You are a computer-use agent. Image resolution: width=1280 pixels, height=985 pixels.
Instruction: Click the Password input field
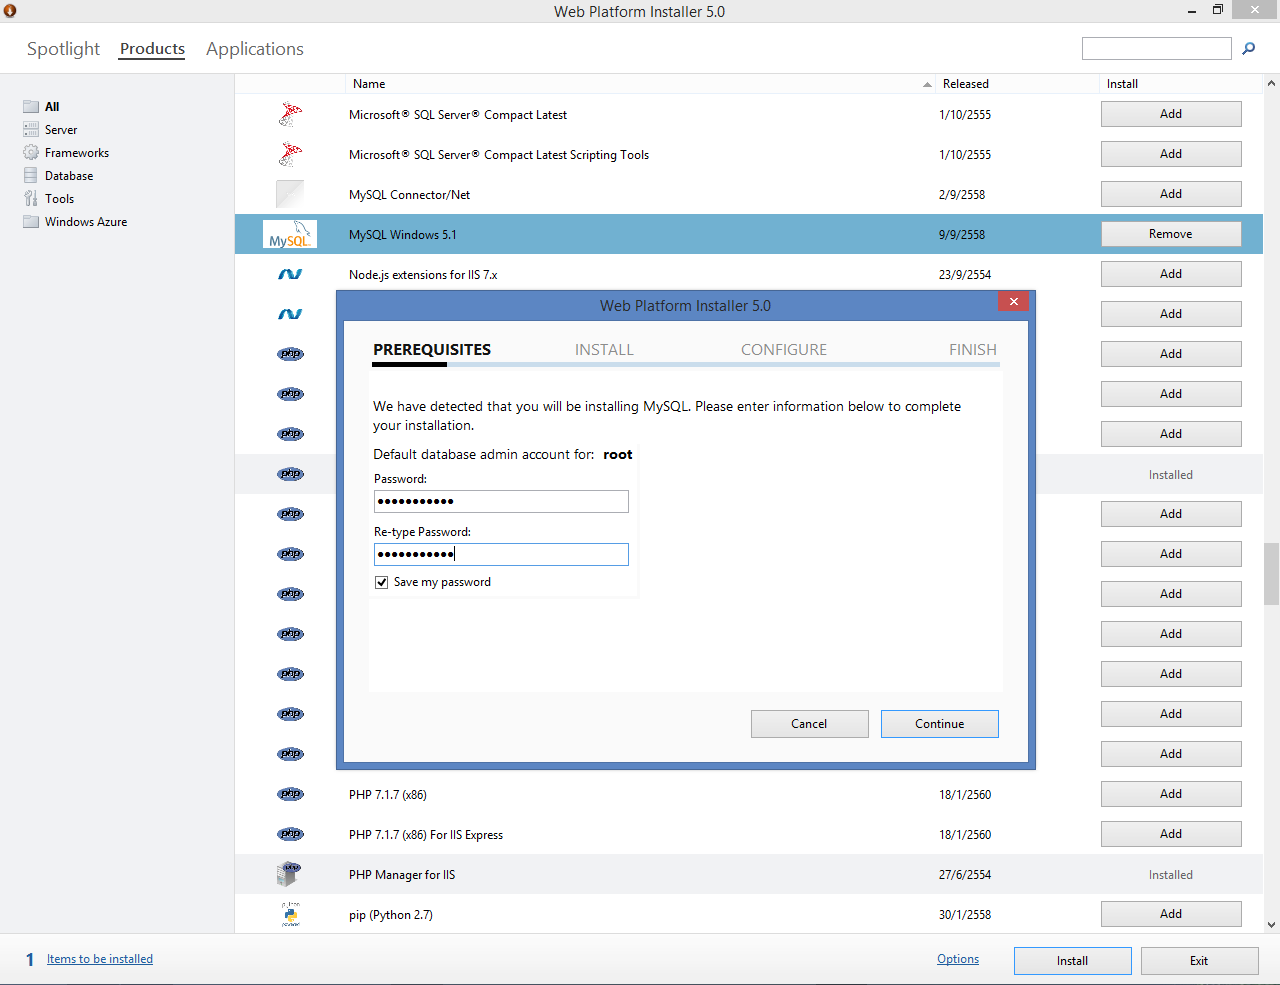501,501
